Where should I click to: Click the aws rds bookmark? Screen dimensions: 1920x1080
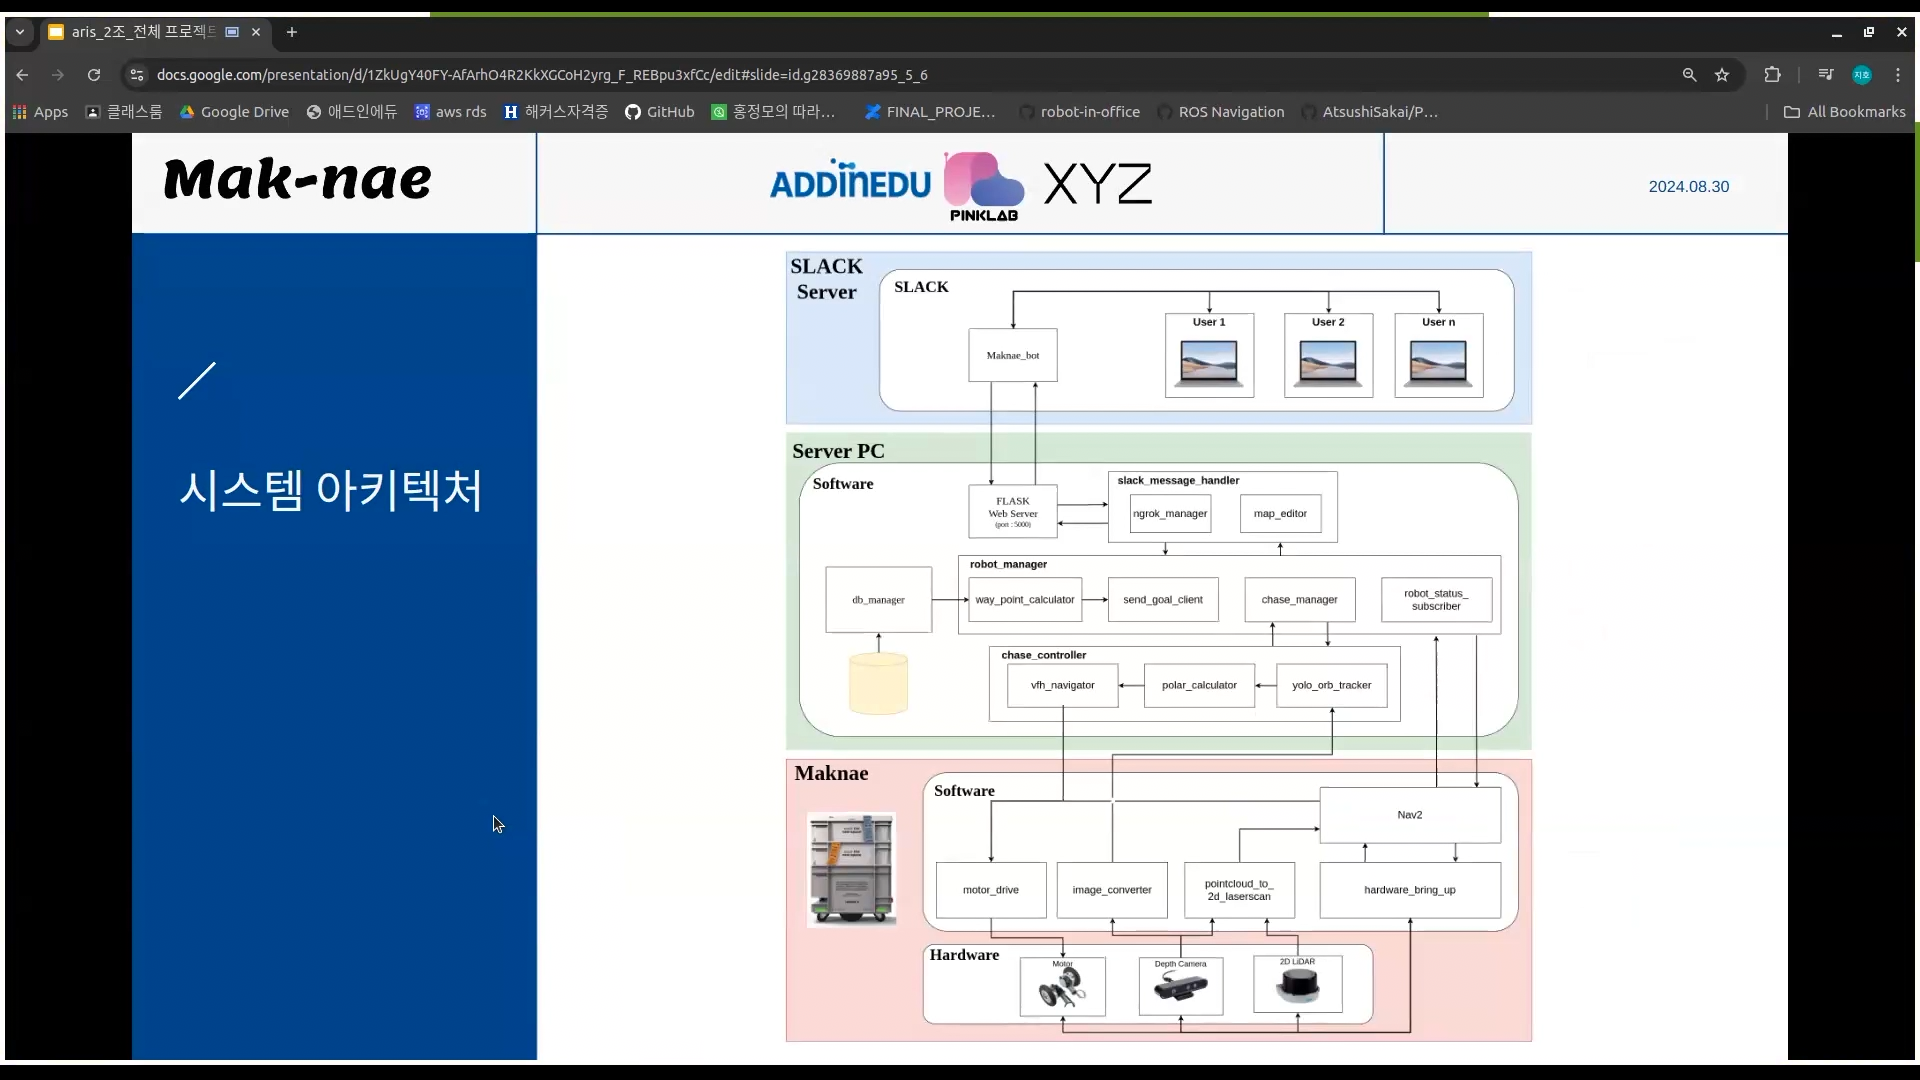click(450, 112)
